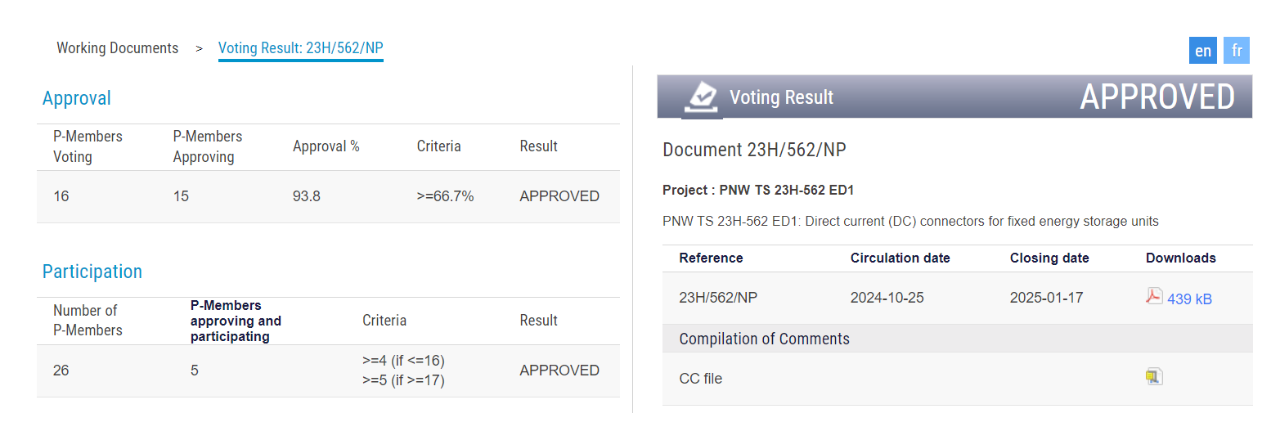Switch language to French with fr button

tap(1237, 51)
